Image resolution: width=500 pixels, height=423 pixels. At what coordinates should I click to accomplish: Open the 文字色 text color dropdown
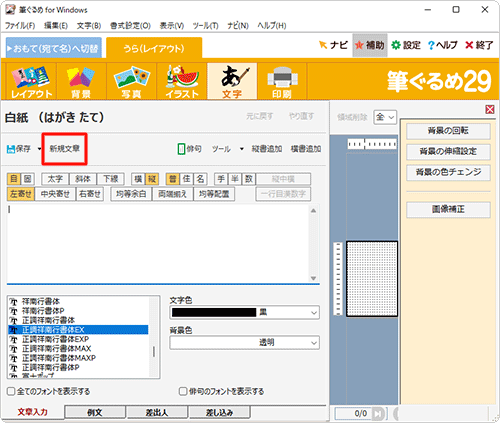244,312
